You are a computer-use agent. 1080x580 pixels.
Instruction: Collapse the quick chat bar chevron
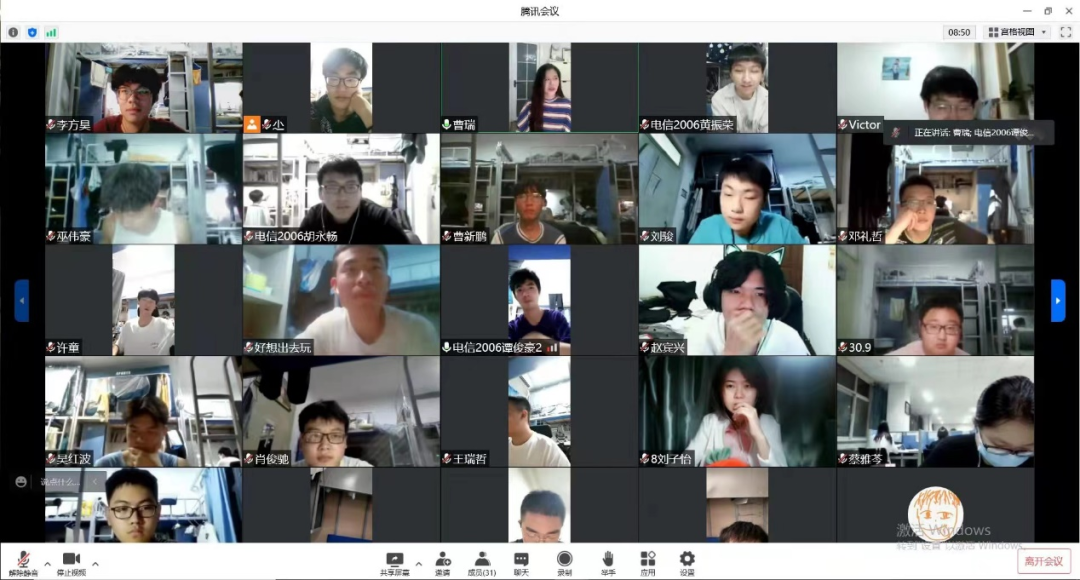coord(96,482)
